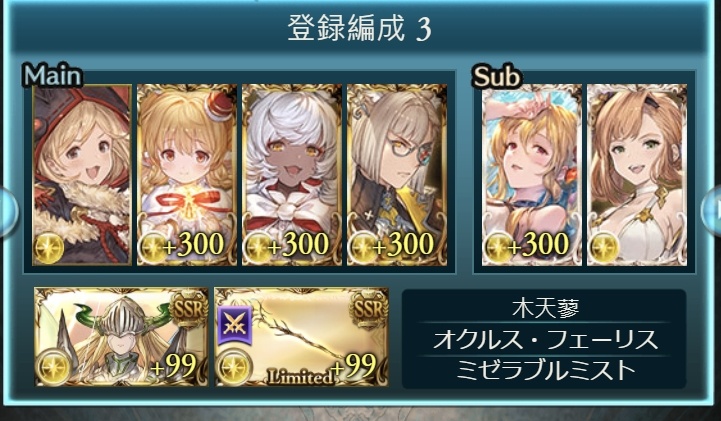Image resolution: width=721 pixels, height=421 pixels.
Task: Open the helmeted knight SSR summon card
Action: coord(121,337)
